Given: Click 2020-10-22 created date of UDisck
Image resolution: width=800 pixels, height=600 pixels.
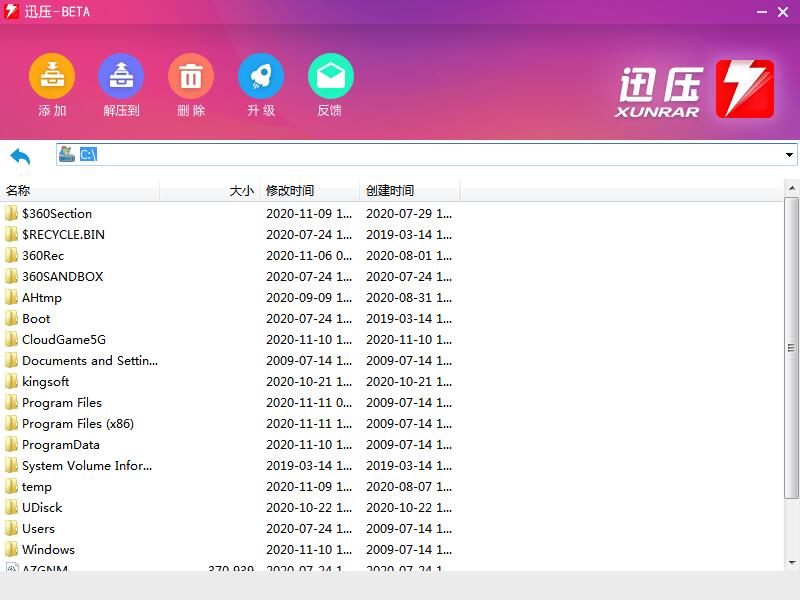Looking at the screenshot, I should pyautogui.click(x=409, y=507).
